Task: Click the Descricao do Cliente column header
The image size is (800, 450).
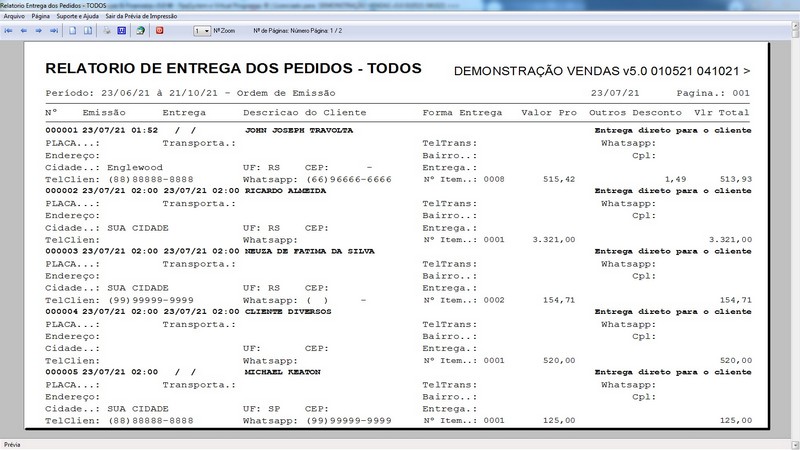Action: [x=305, y=113]
